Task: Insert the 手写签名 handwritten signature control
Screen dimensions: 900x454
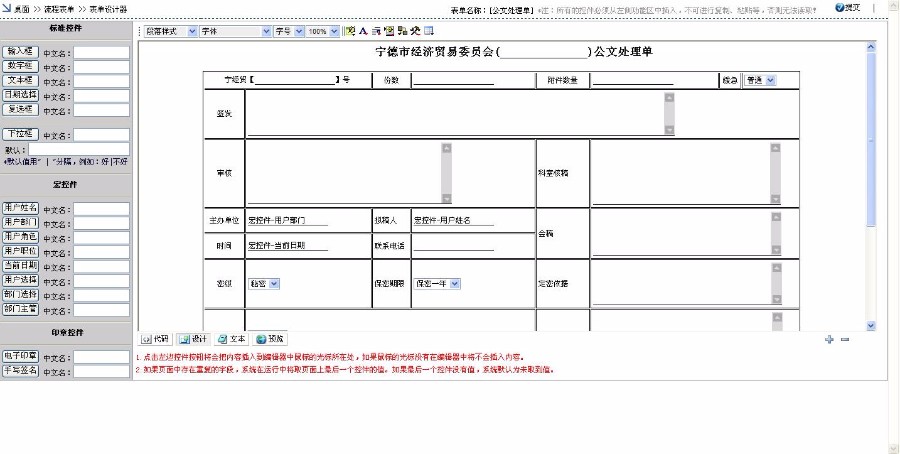Action: point(21,370)
